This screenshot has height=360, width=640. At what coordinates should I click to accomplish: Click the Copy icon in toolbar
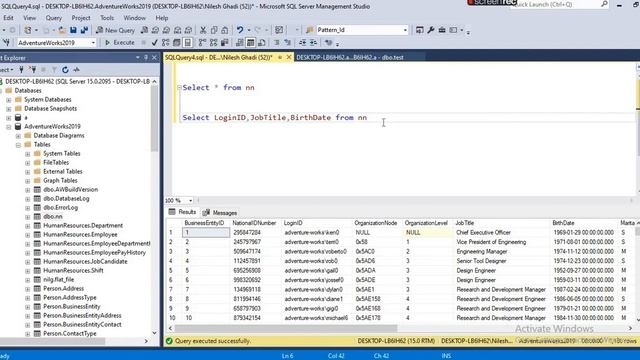(214, 30)
